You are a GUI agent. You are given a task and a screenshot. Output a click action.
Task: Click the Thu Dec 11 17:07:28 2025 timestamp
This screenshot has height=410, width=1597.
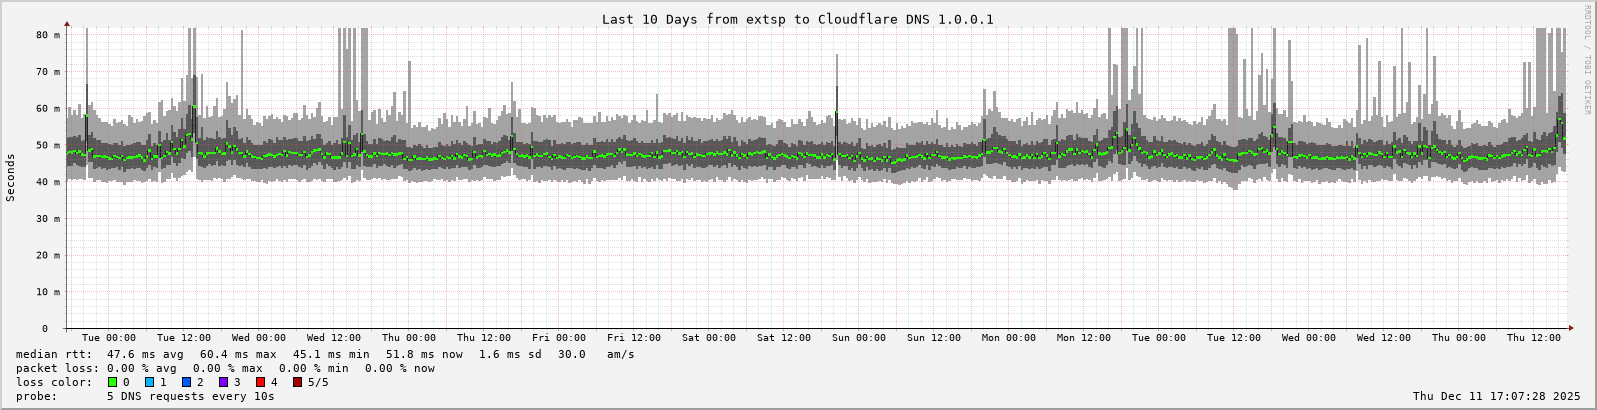tap(1496, 396)
